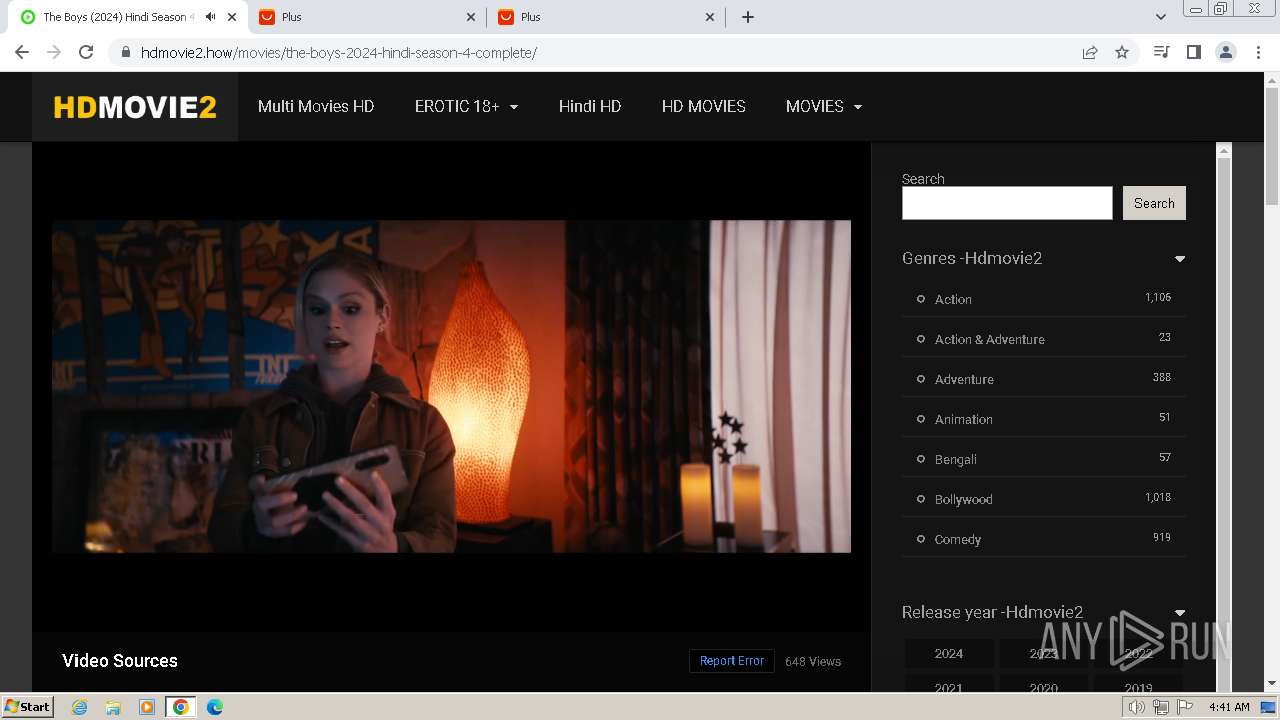Mute the audio on The Boys tab
Image resolution: width=1280 pixels, height=720 pixels.
210,17
